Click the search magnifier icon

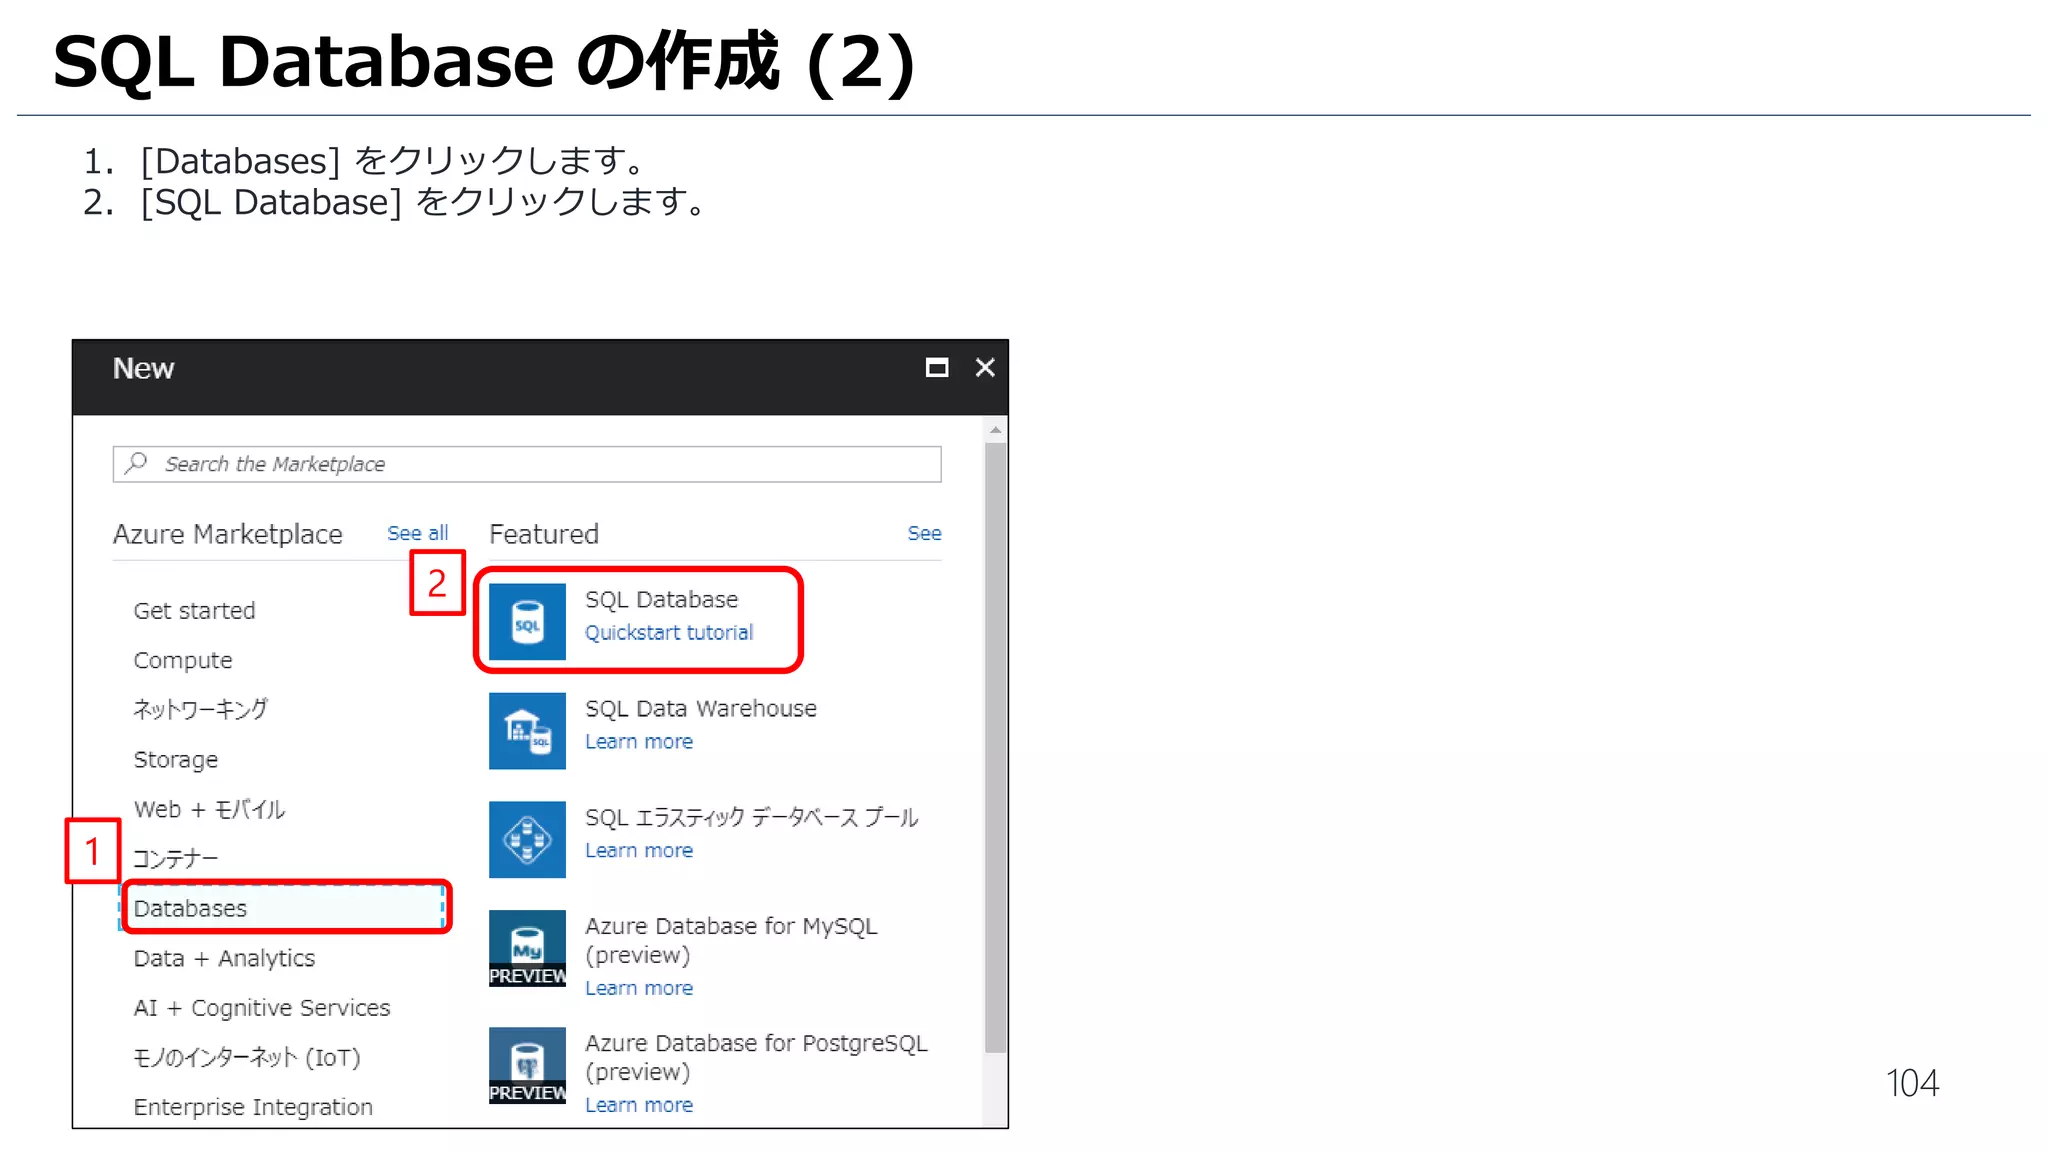tap(137, 463)
